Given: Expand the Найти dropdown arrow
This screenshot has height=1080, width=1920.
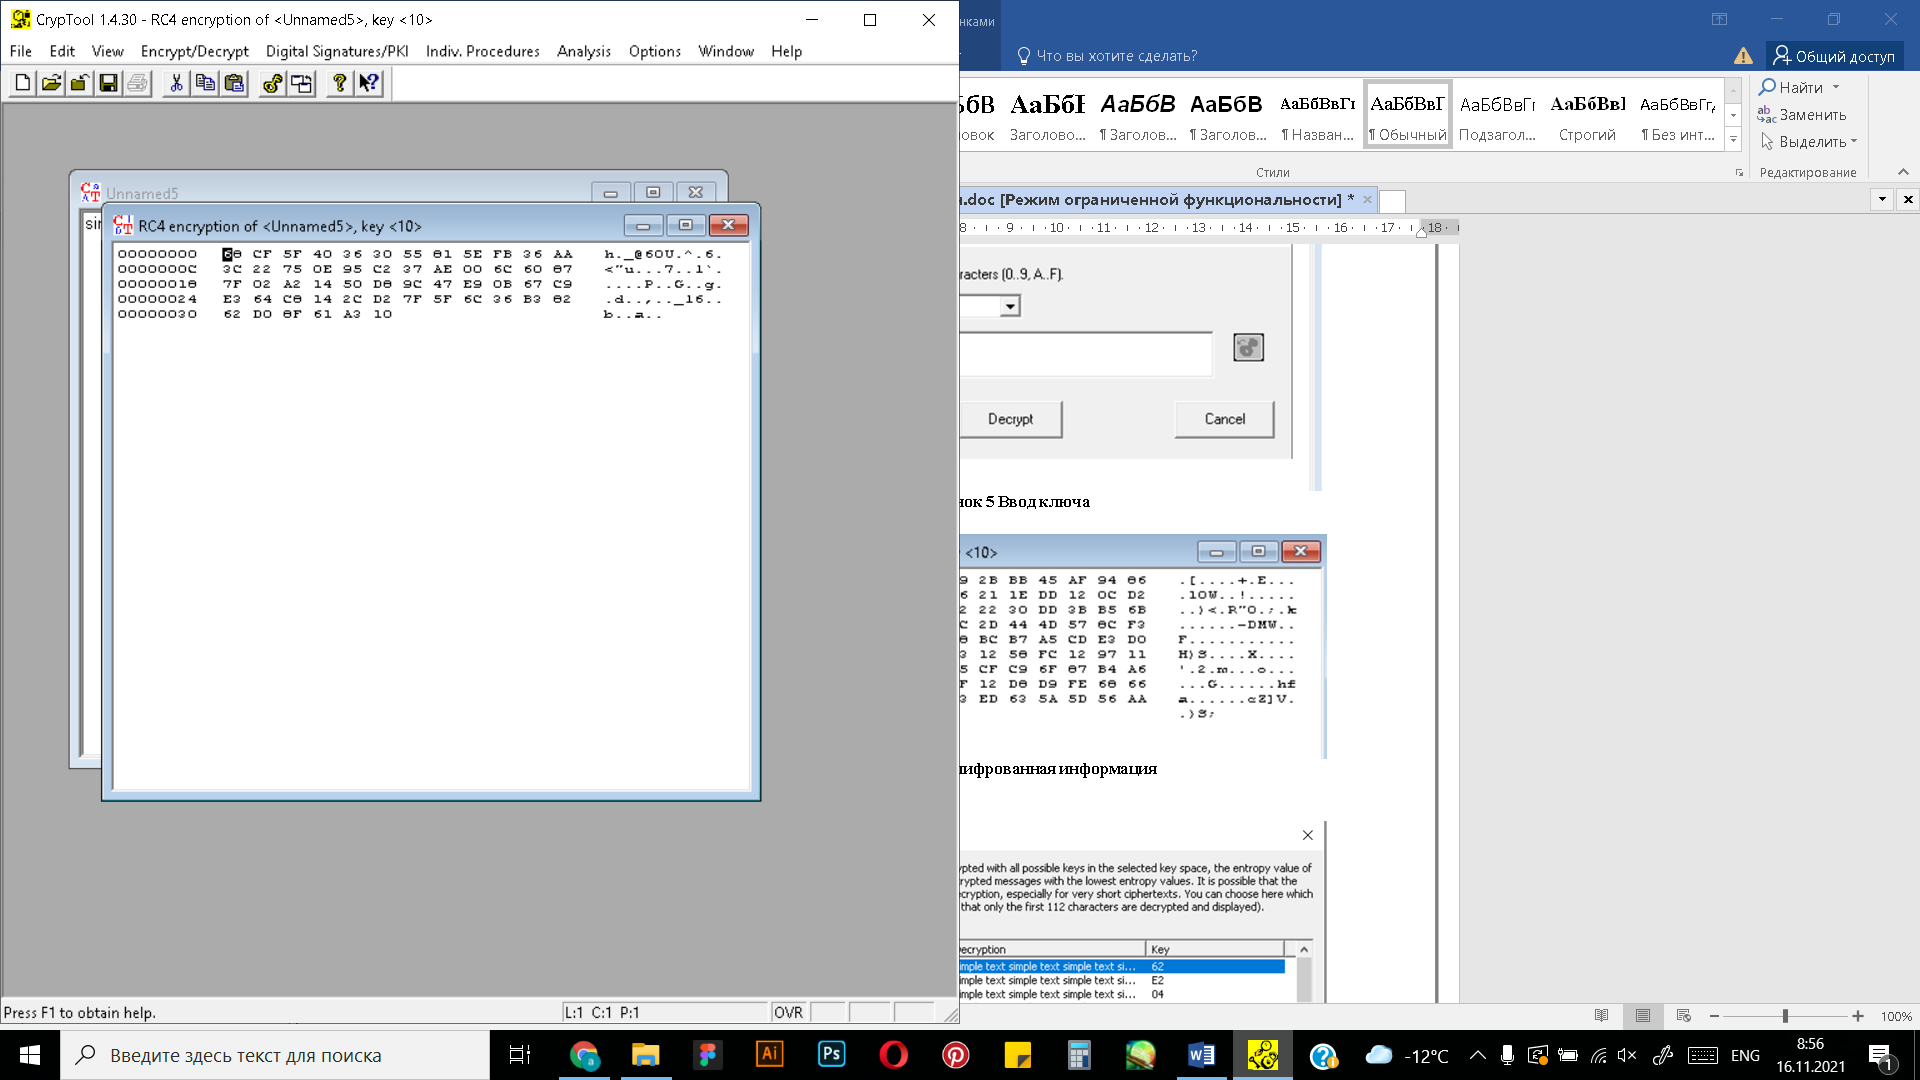Looking at the screenshot, I should pyautogui.click(x=1836, y=88).
